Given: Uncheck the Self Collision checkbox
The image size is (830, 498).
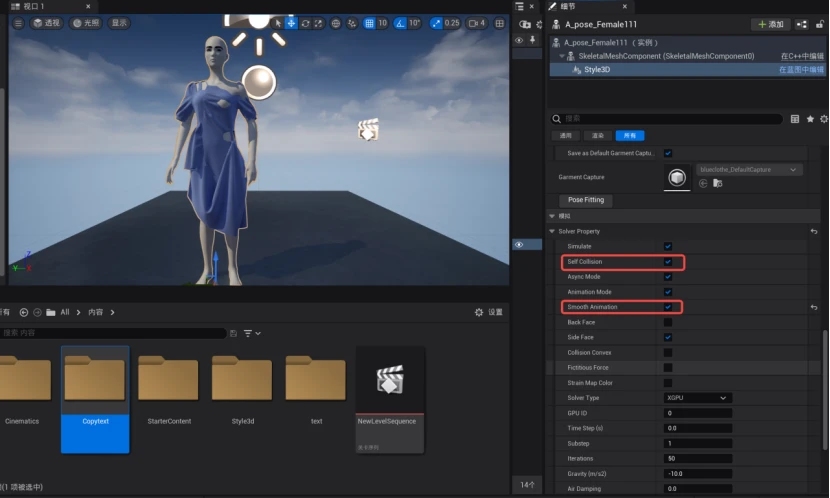Looking at the screenshot, I should pyautogui.click(x=667, y=262).
